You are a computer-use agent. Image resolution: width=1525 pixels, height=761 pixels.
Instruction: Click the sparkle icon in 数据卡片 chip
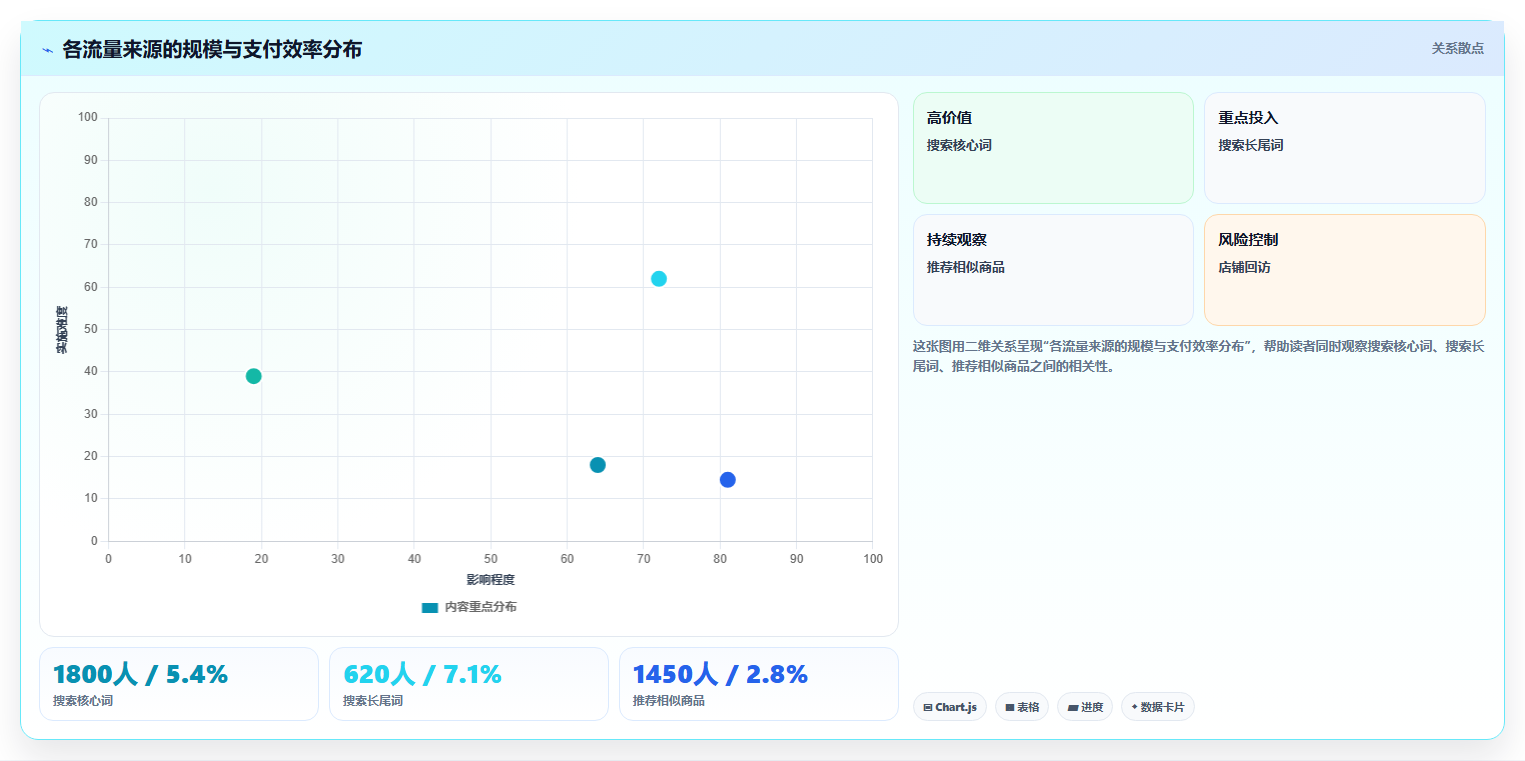point(1134,707)
